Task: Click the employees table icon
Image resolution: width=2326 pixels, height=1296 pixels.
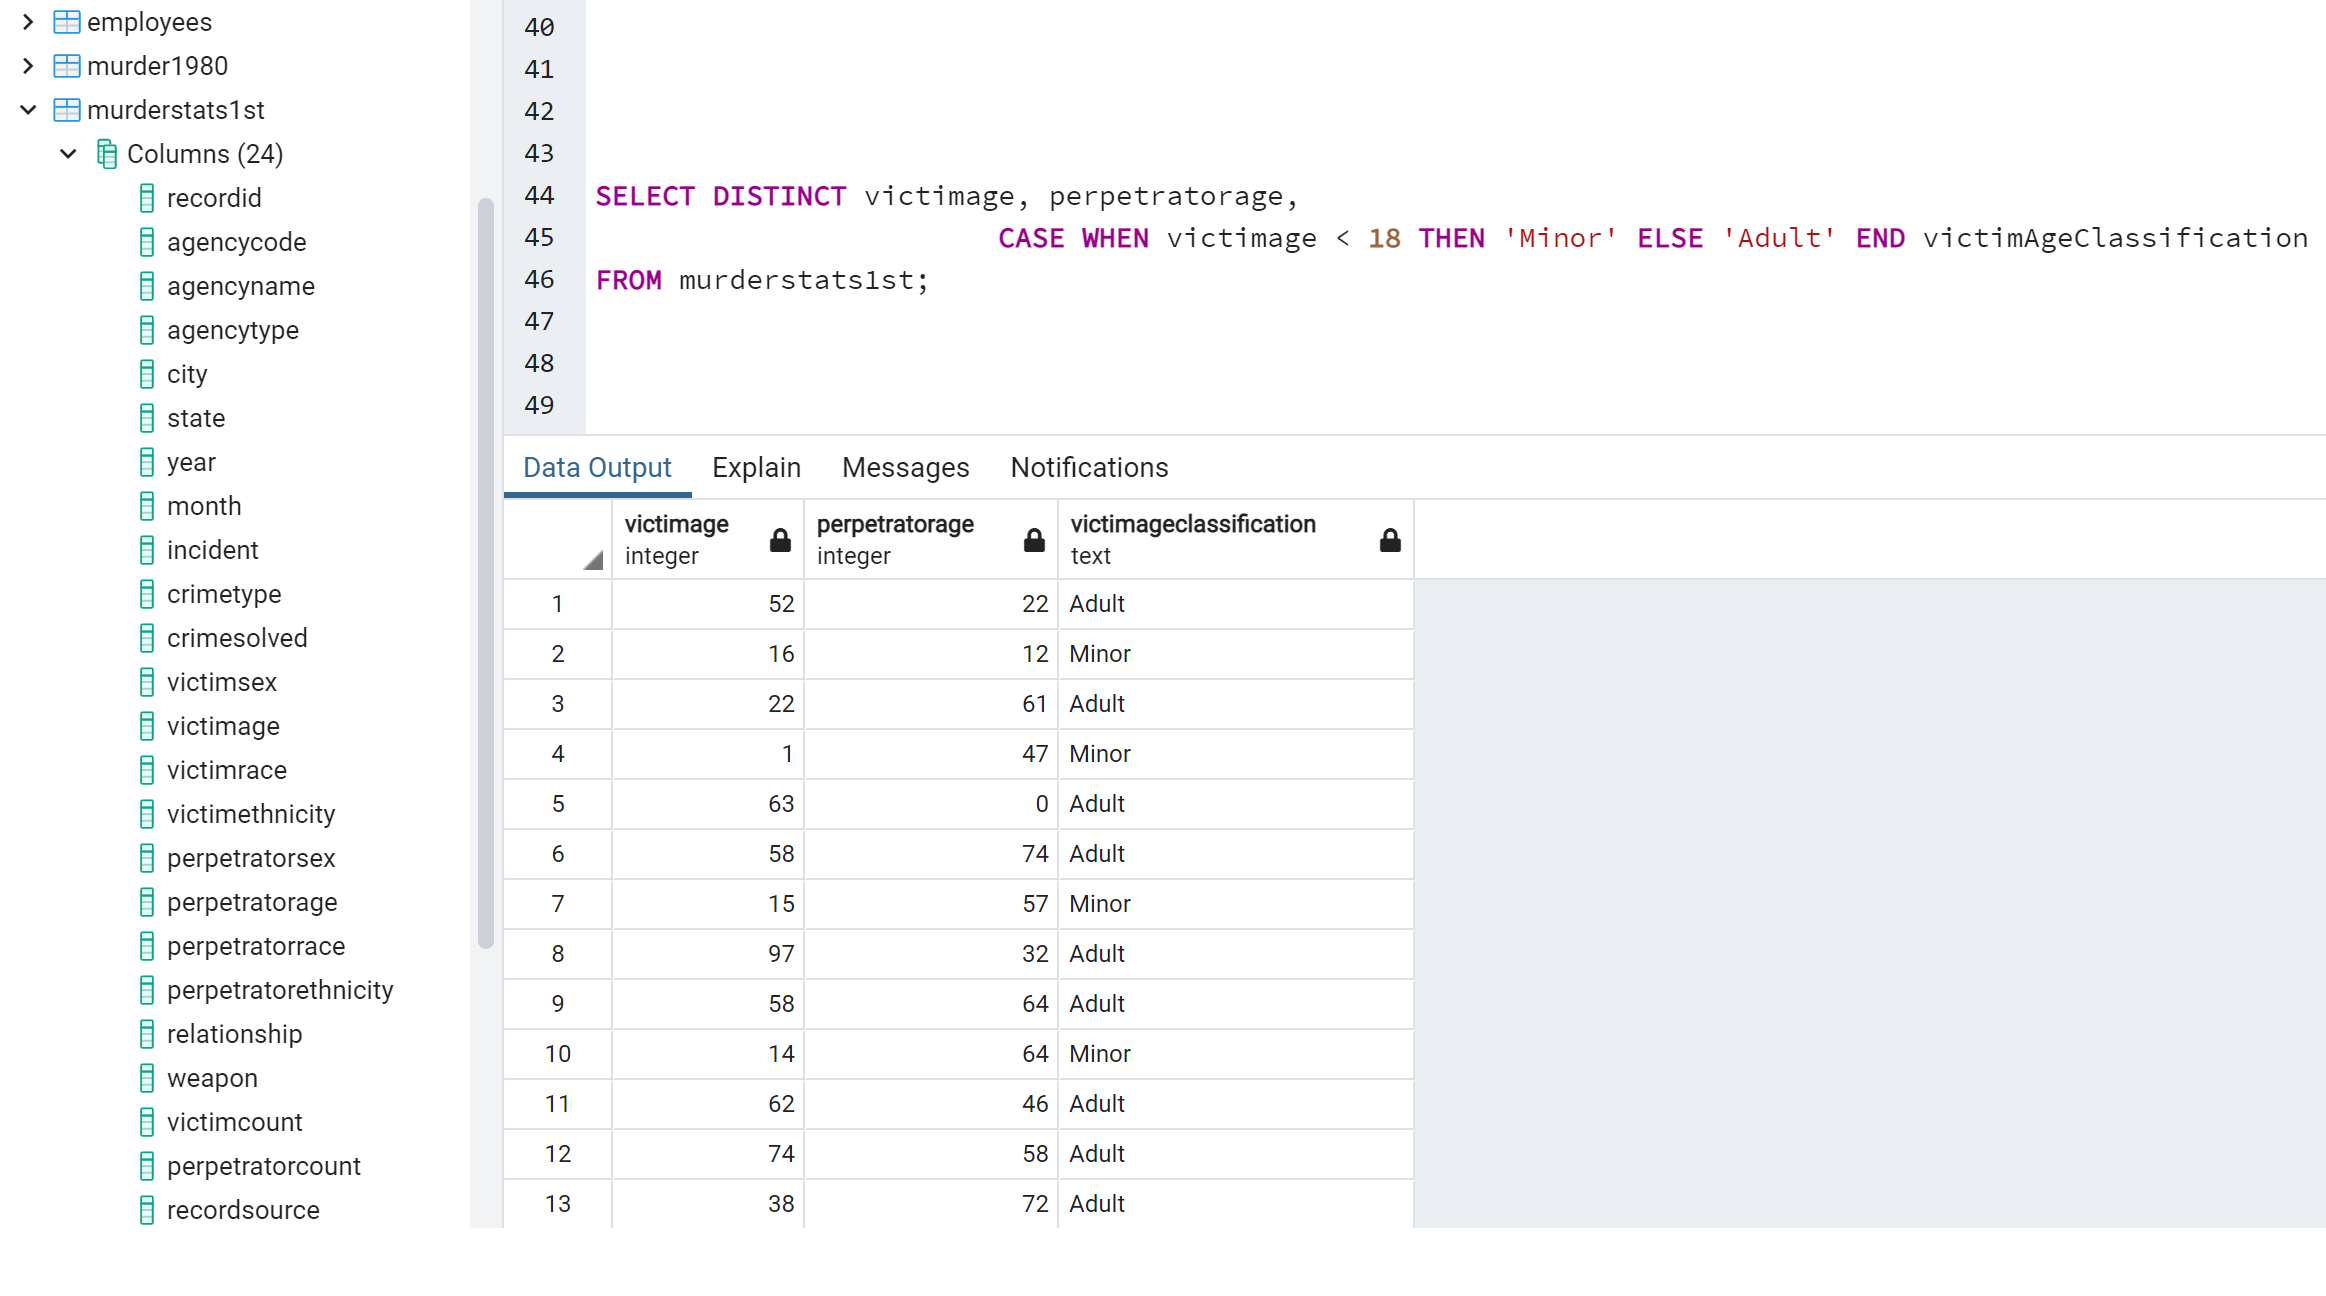Action: (66, 22)
